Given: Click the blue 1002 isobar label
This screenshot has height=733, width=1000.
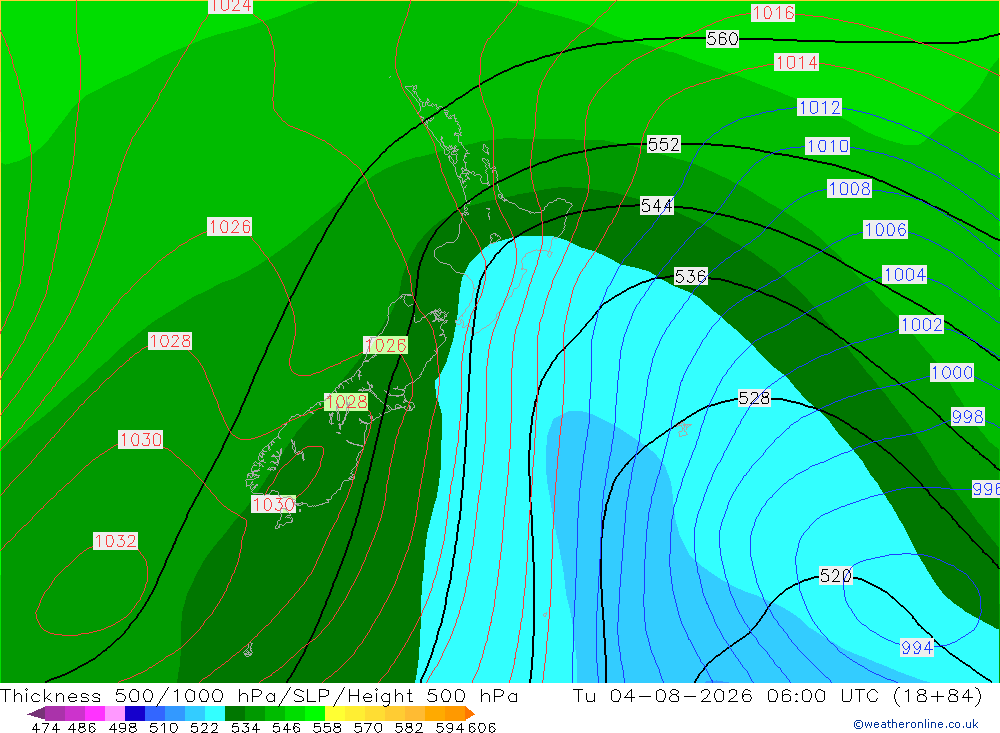Looking at the screenshot, I should point(922,325).
